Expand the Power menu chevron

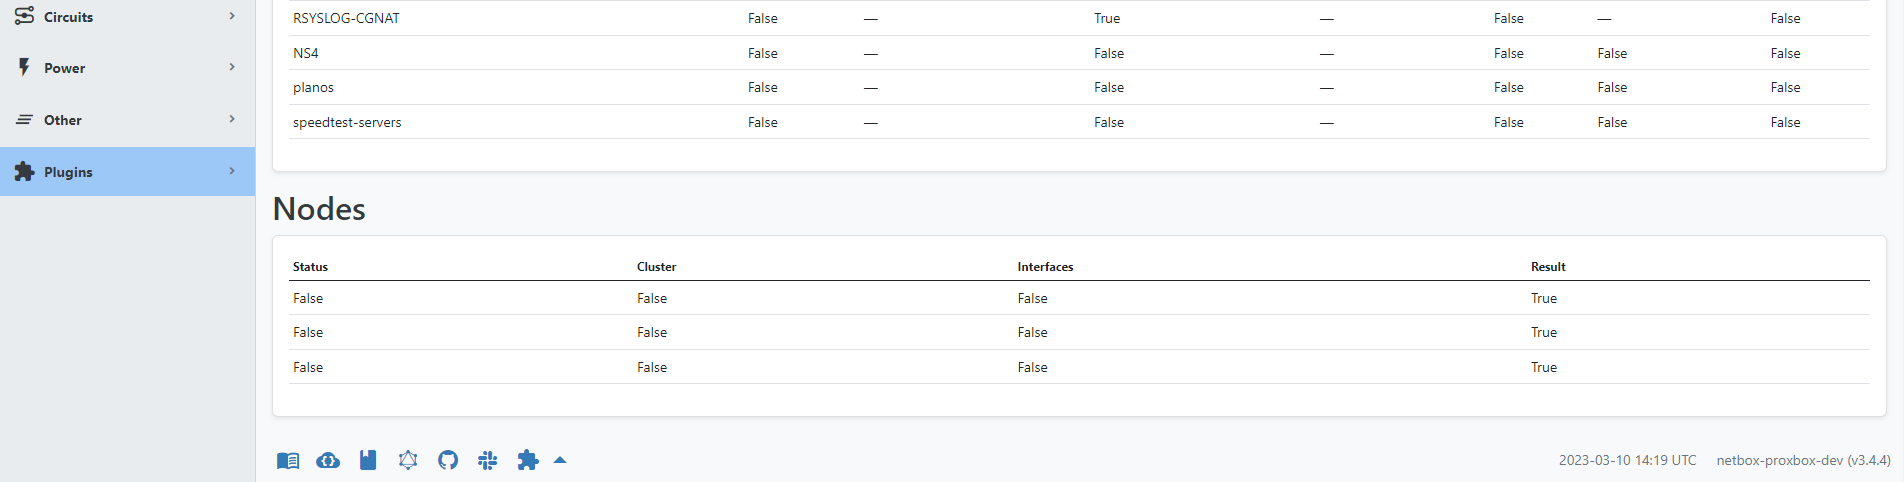coord(232,67)
